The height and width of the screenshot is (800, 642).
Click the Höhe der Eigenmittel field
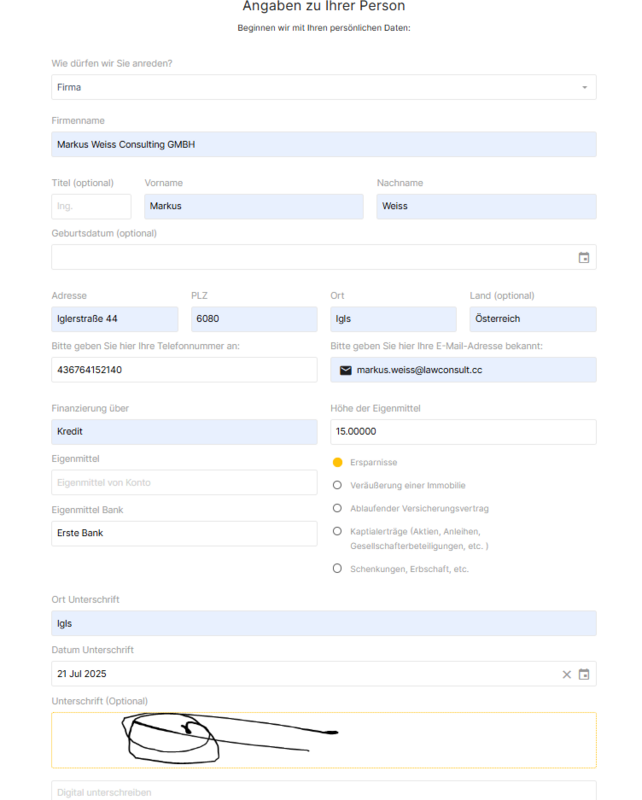point(462,432)
